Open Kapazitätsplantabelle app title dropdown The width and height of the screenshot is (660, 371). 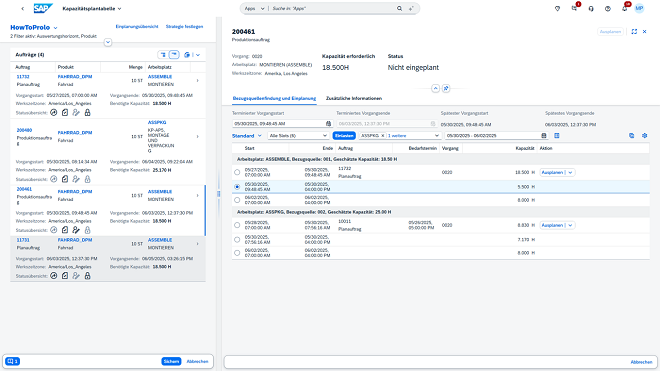(x=92, y=8)
